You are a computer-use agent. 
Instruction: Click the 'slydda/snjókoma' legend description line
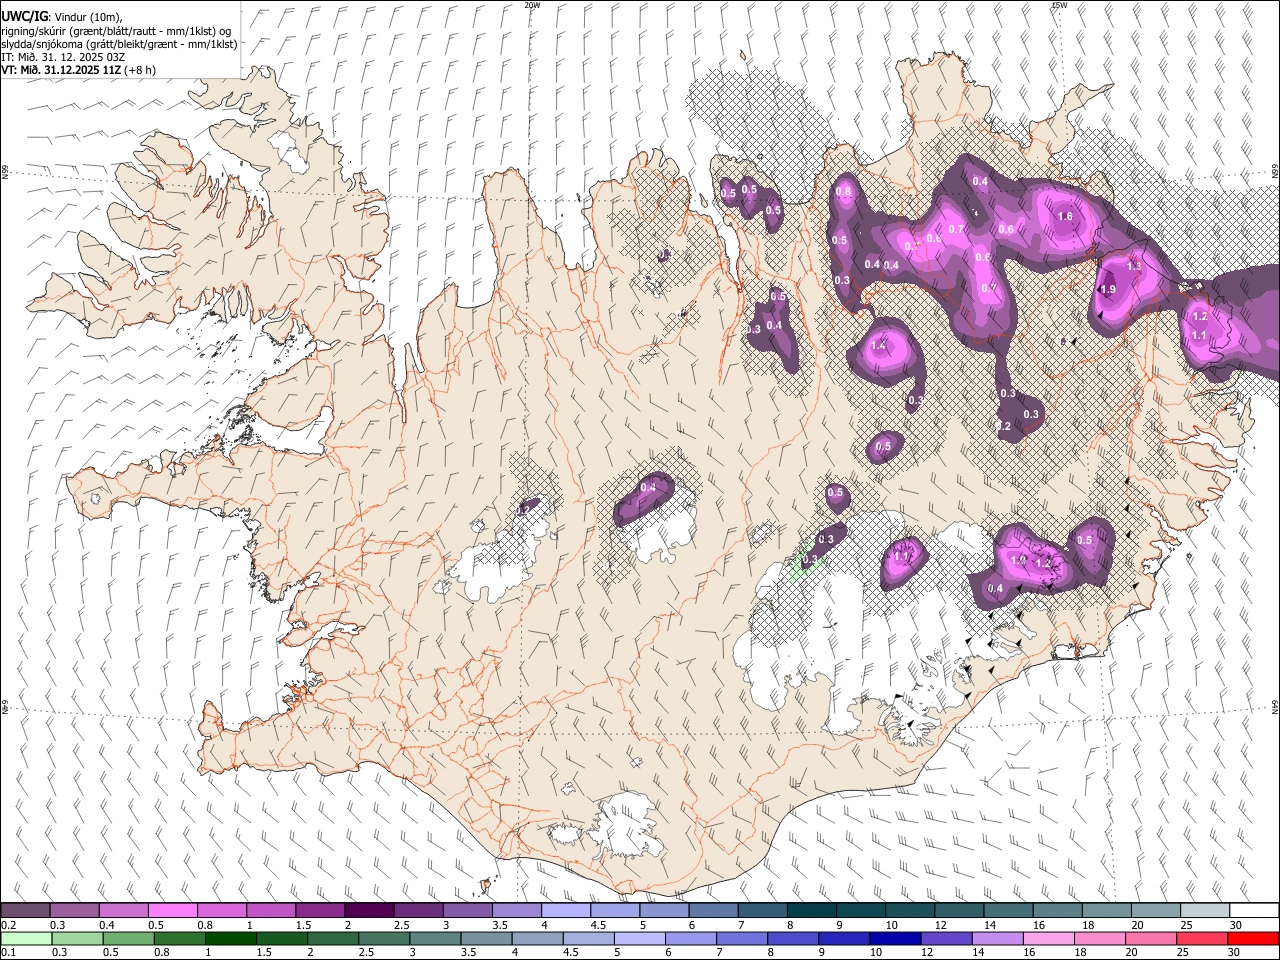tap(119, 44)
